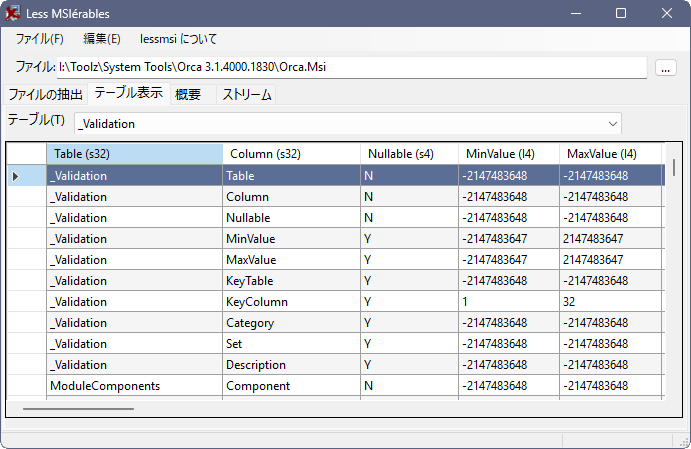
Task: Click the Less MSIérables app icon
Action: pos(12,13)
